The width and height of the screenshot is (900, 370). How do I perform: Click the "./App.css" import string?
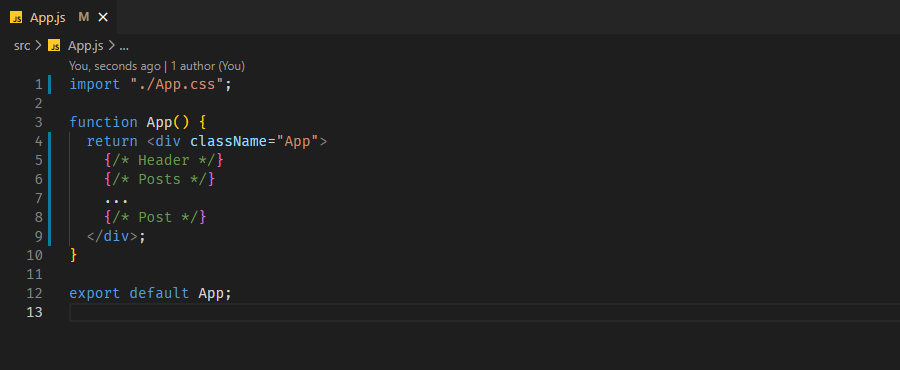point(176,84)
